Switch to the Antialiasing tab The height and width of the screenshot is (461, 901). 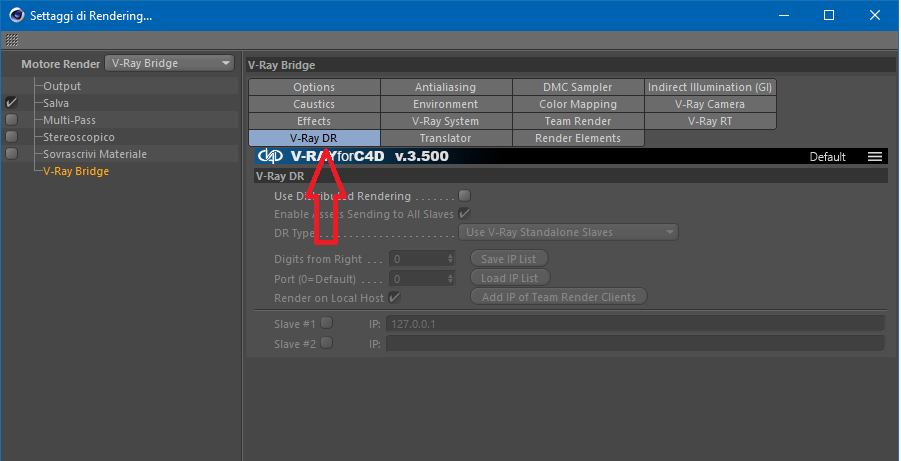click(446, 87)
